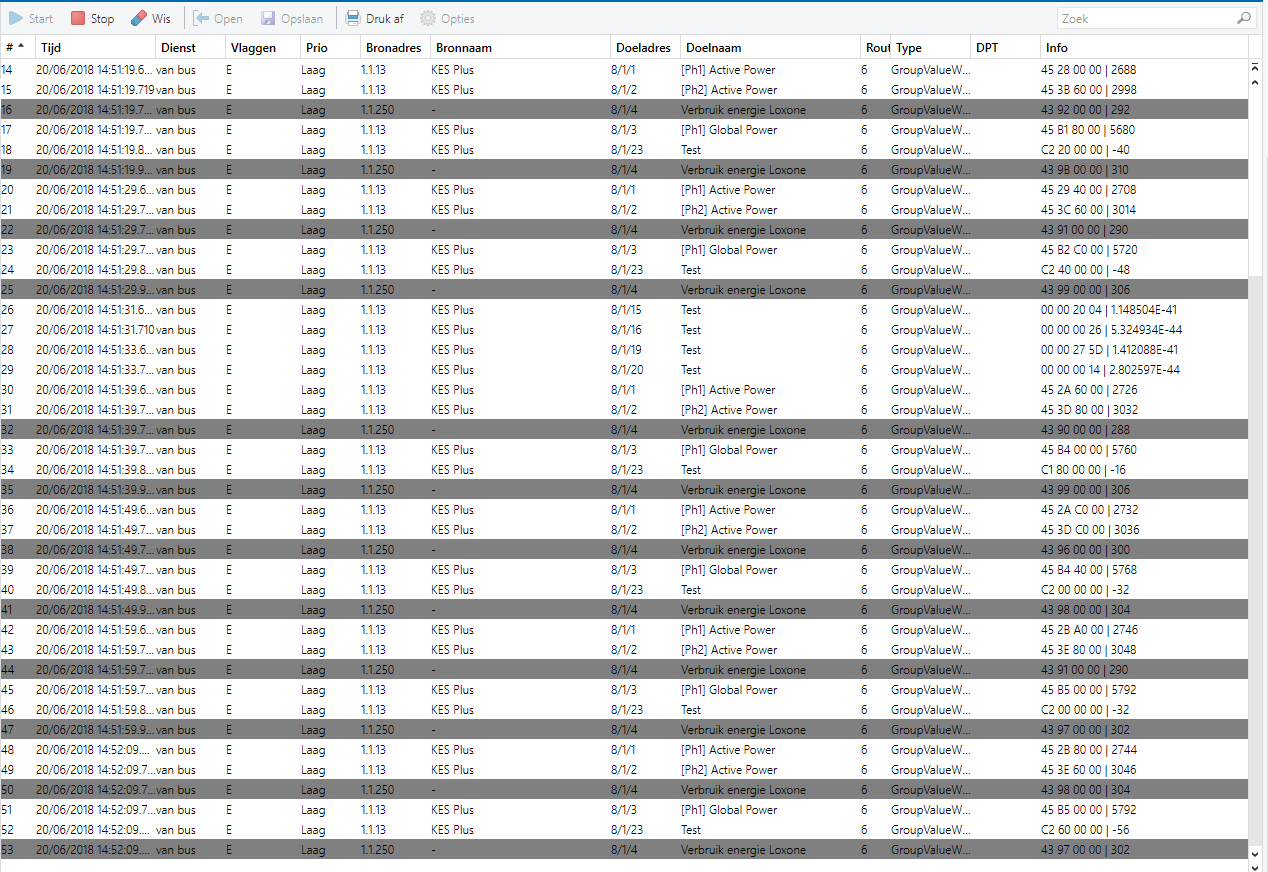Sort by the Dienst column header

tap(190, 47)
